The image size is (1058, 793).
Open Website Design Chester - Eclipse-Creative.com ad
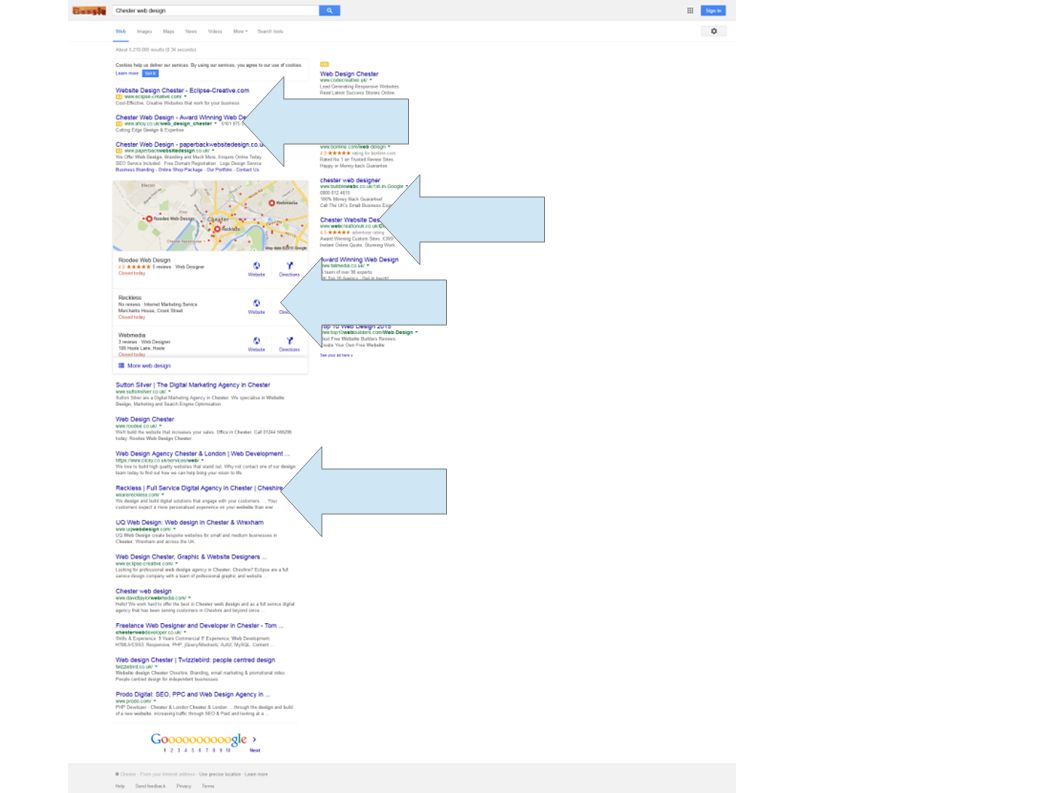(182, 90)
